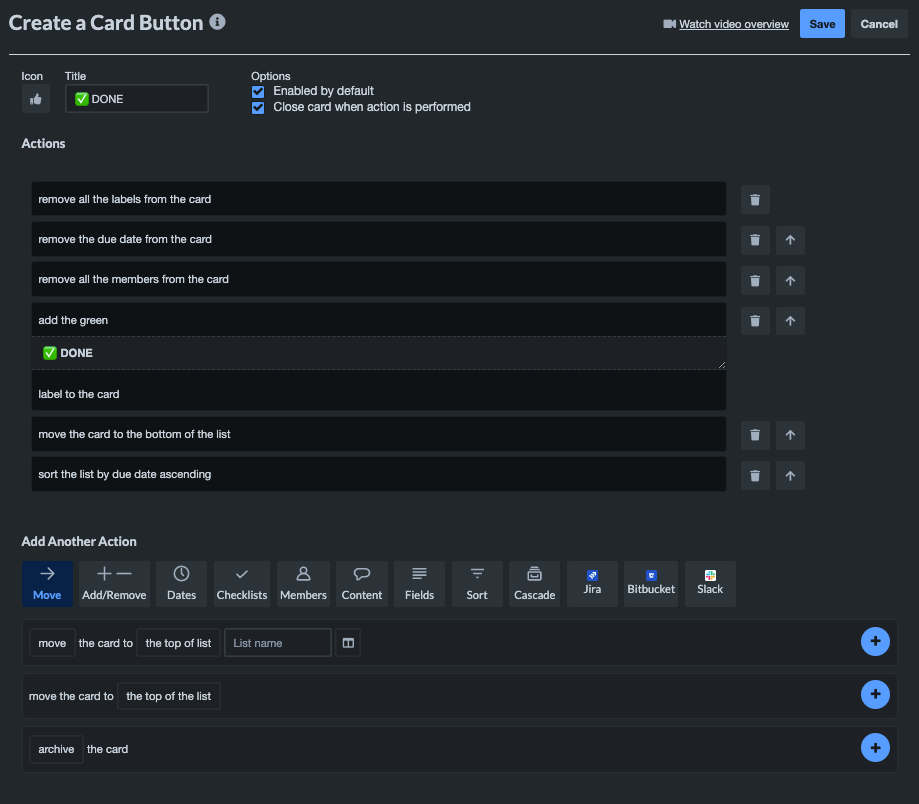
Task: Focus the List name input field
Action: click(278, 643)
